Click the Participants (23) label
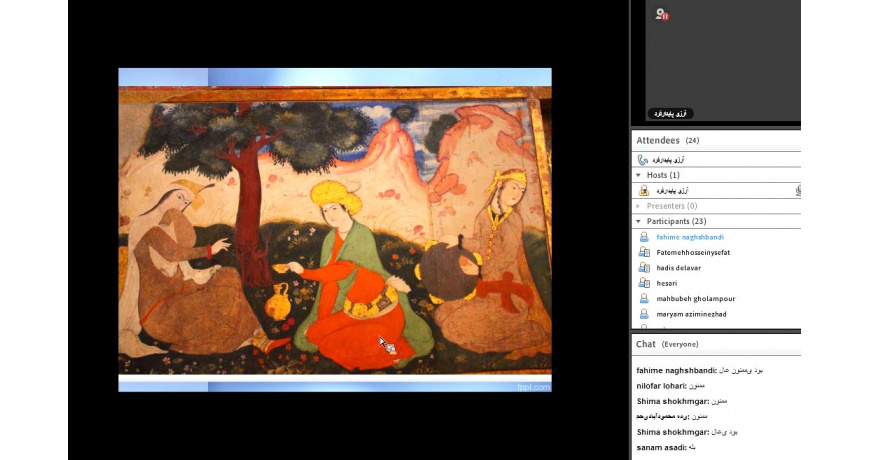 [x=676, y=221]
